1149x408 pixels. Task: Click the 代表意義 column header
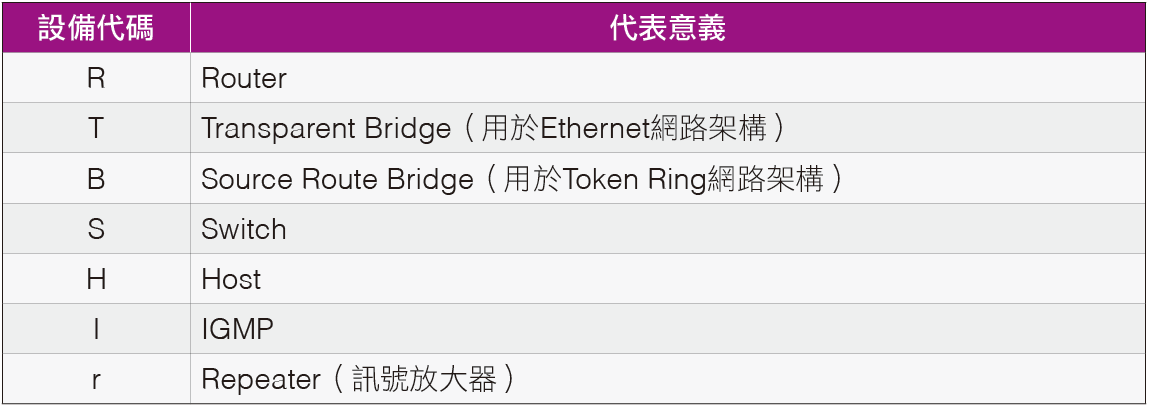pyautogui.click(x=668, y=28)
